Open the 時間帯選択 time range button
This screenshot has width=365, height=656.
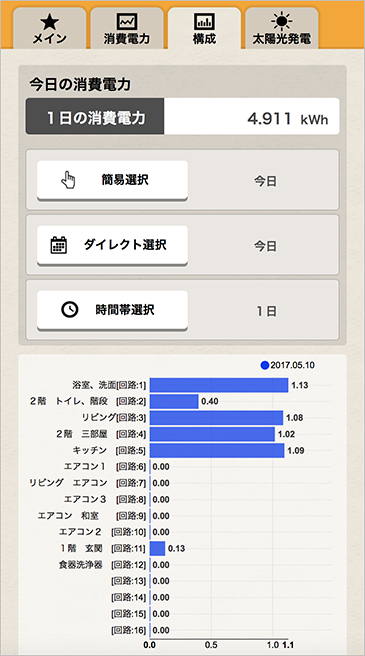click(112, 310)
